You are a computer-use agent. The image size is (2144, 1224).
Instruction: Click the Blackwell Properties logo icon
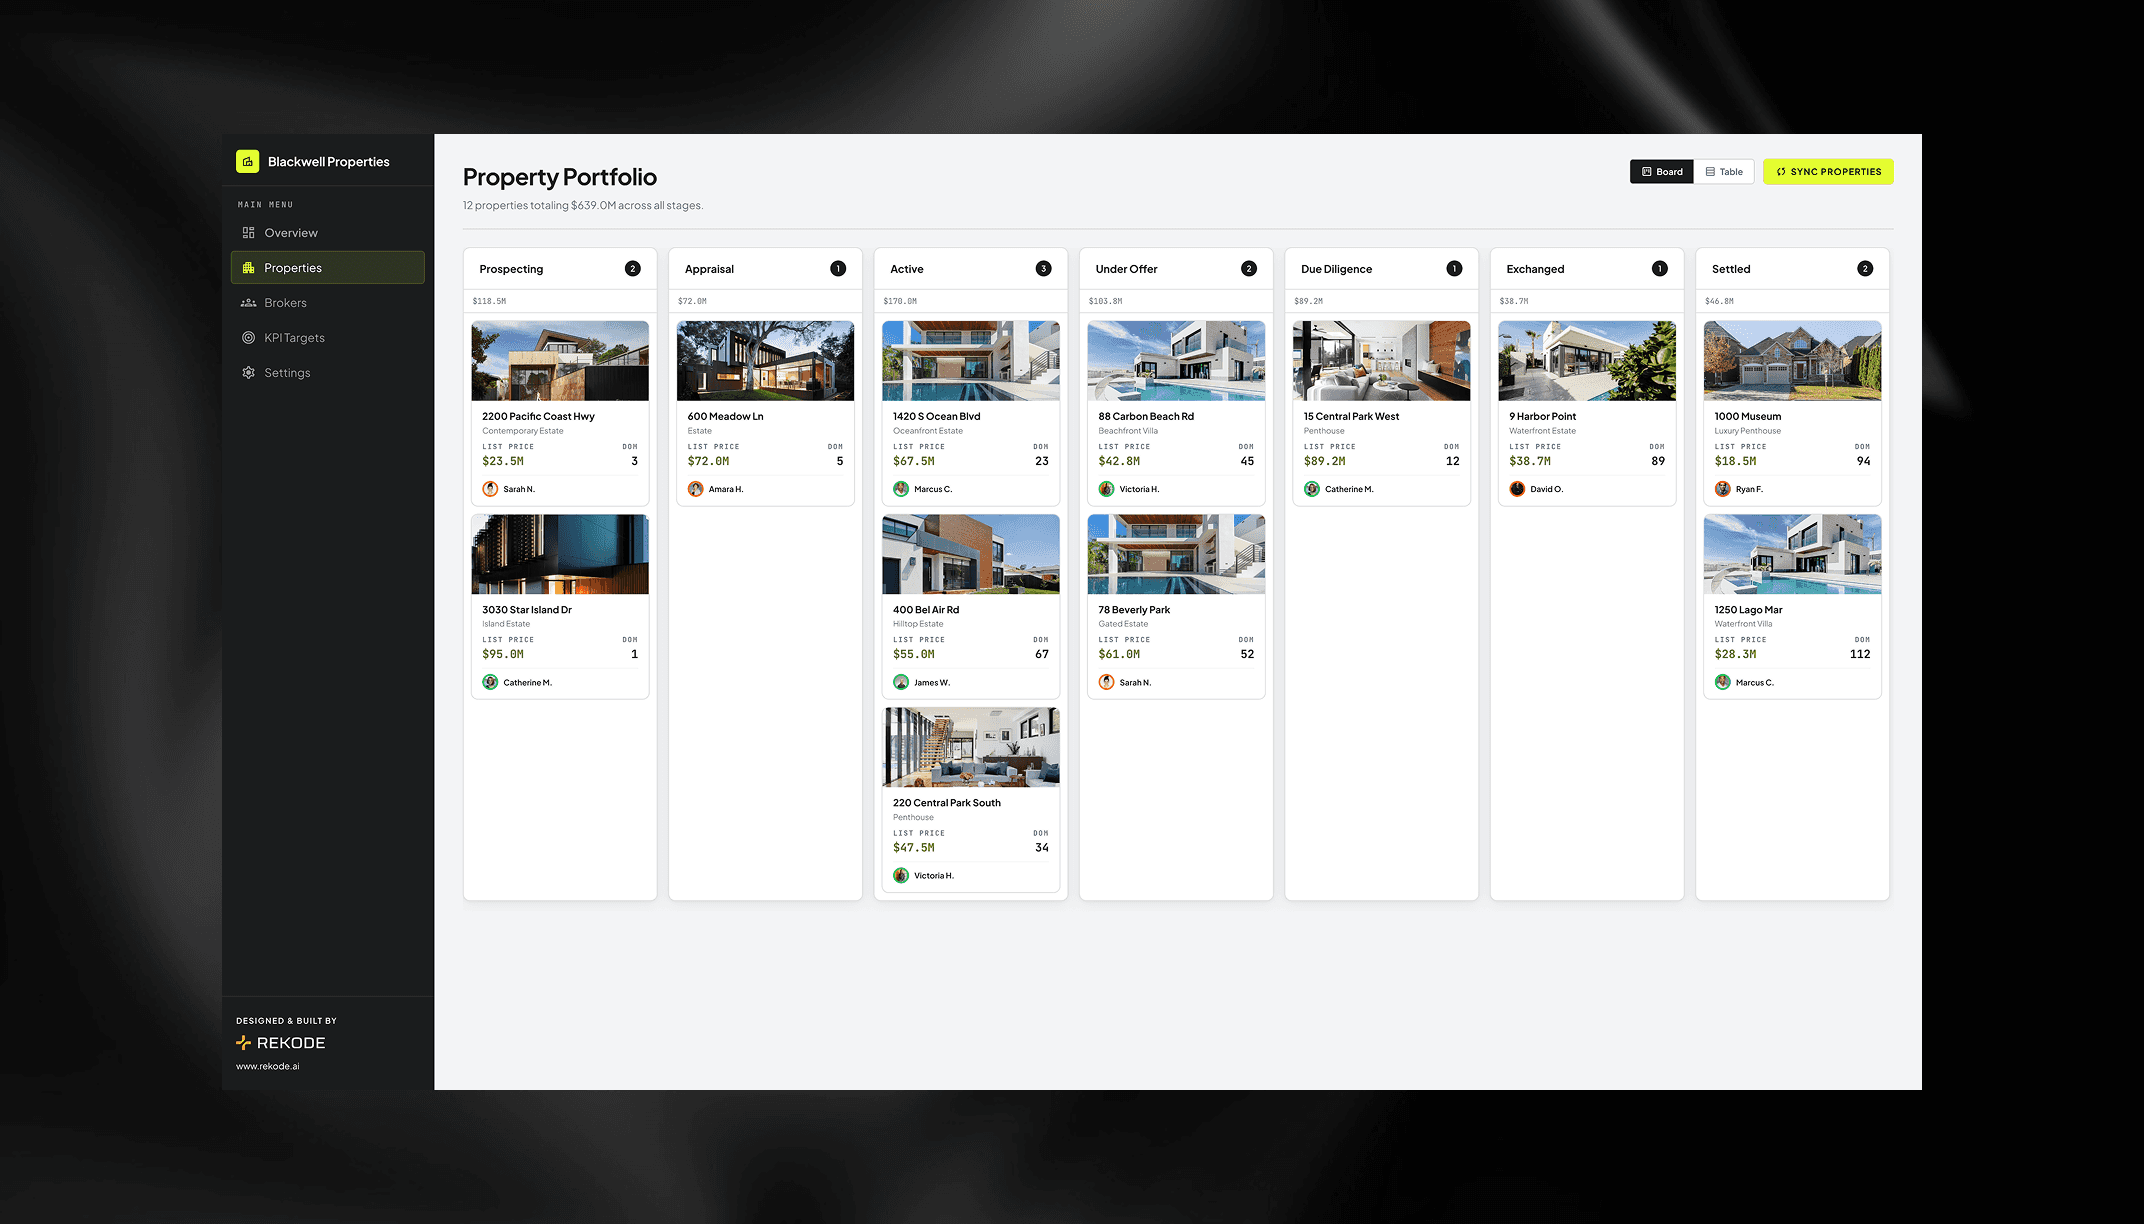247,161
